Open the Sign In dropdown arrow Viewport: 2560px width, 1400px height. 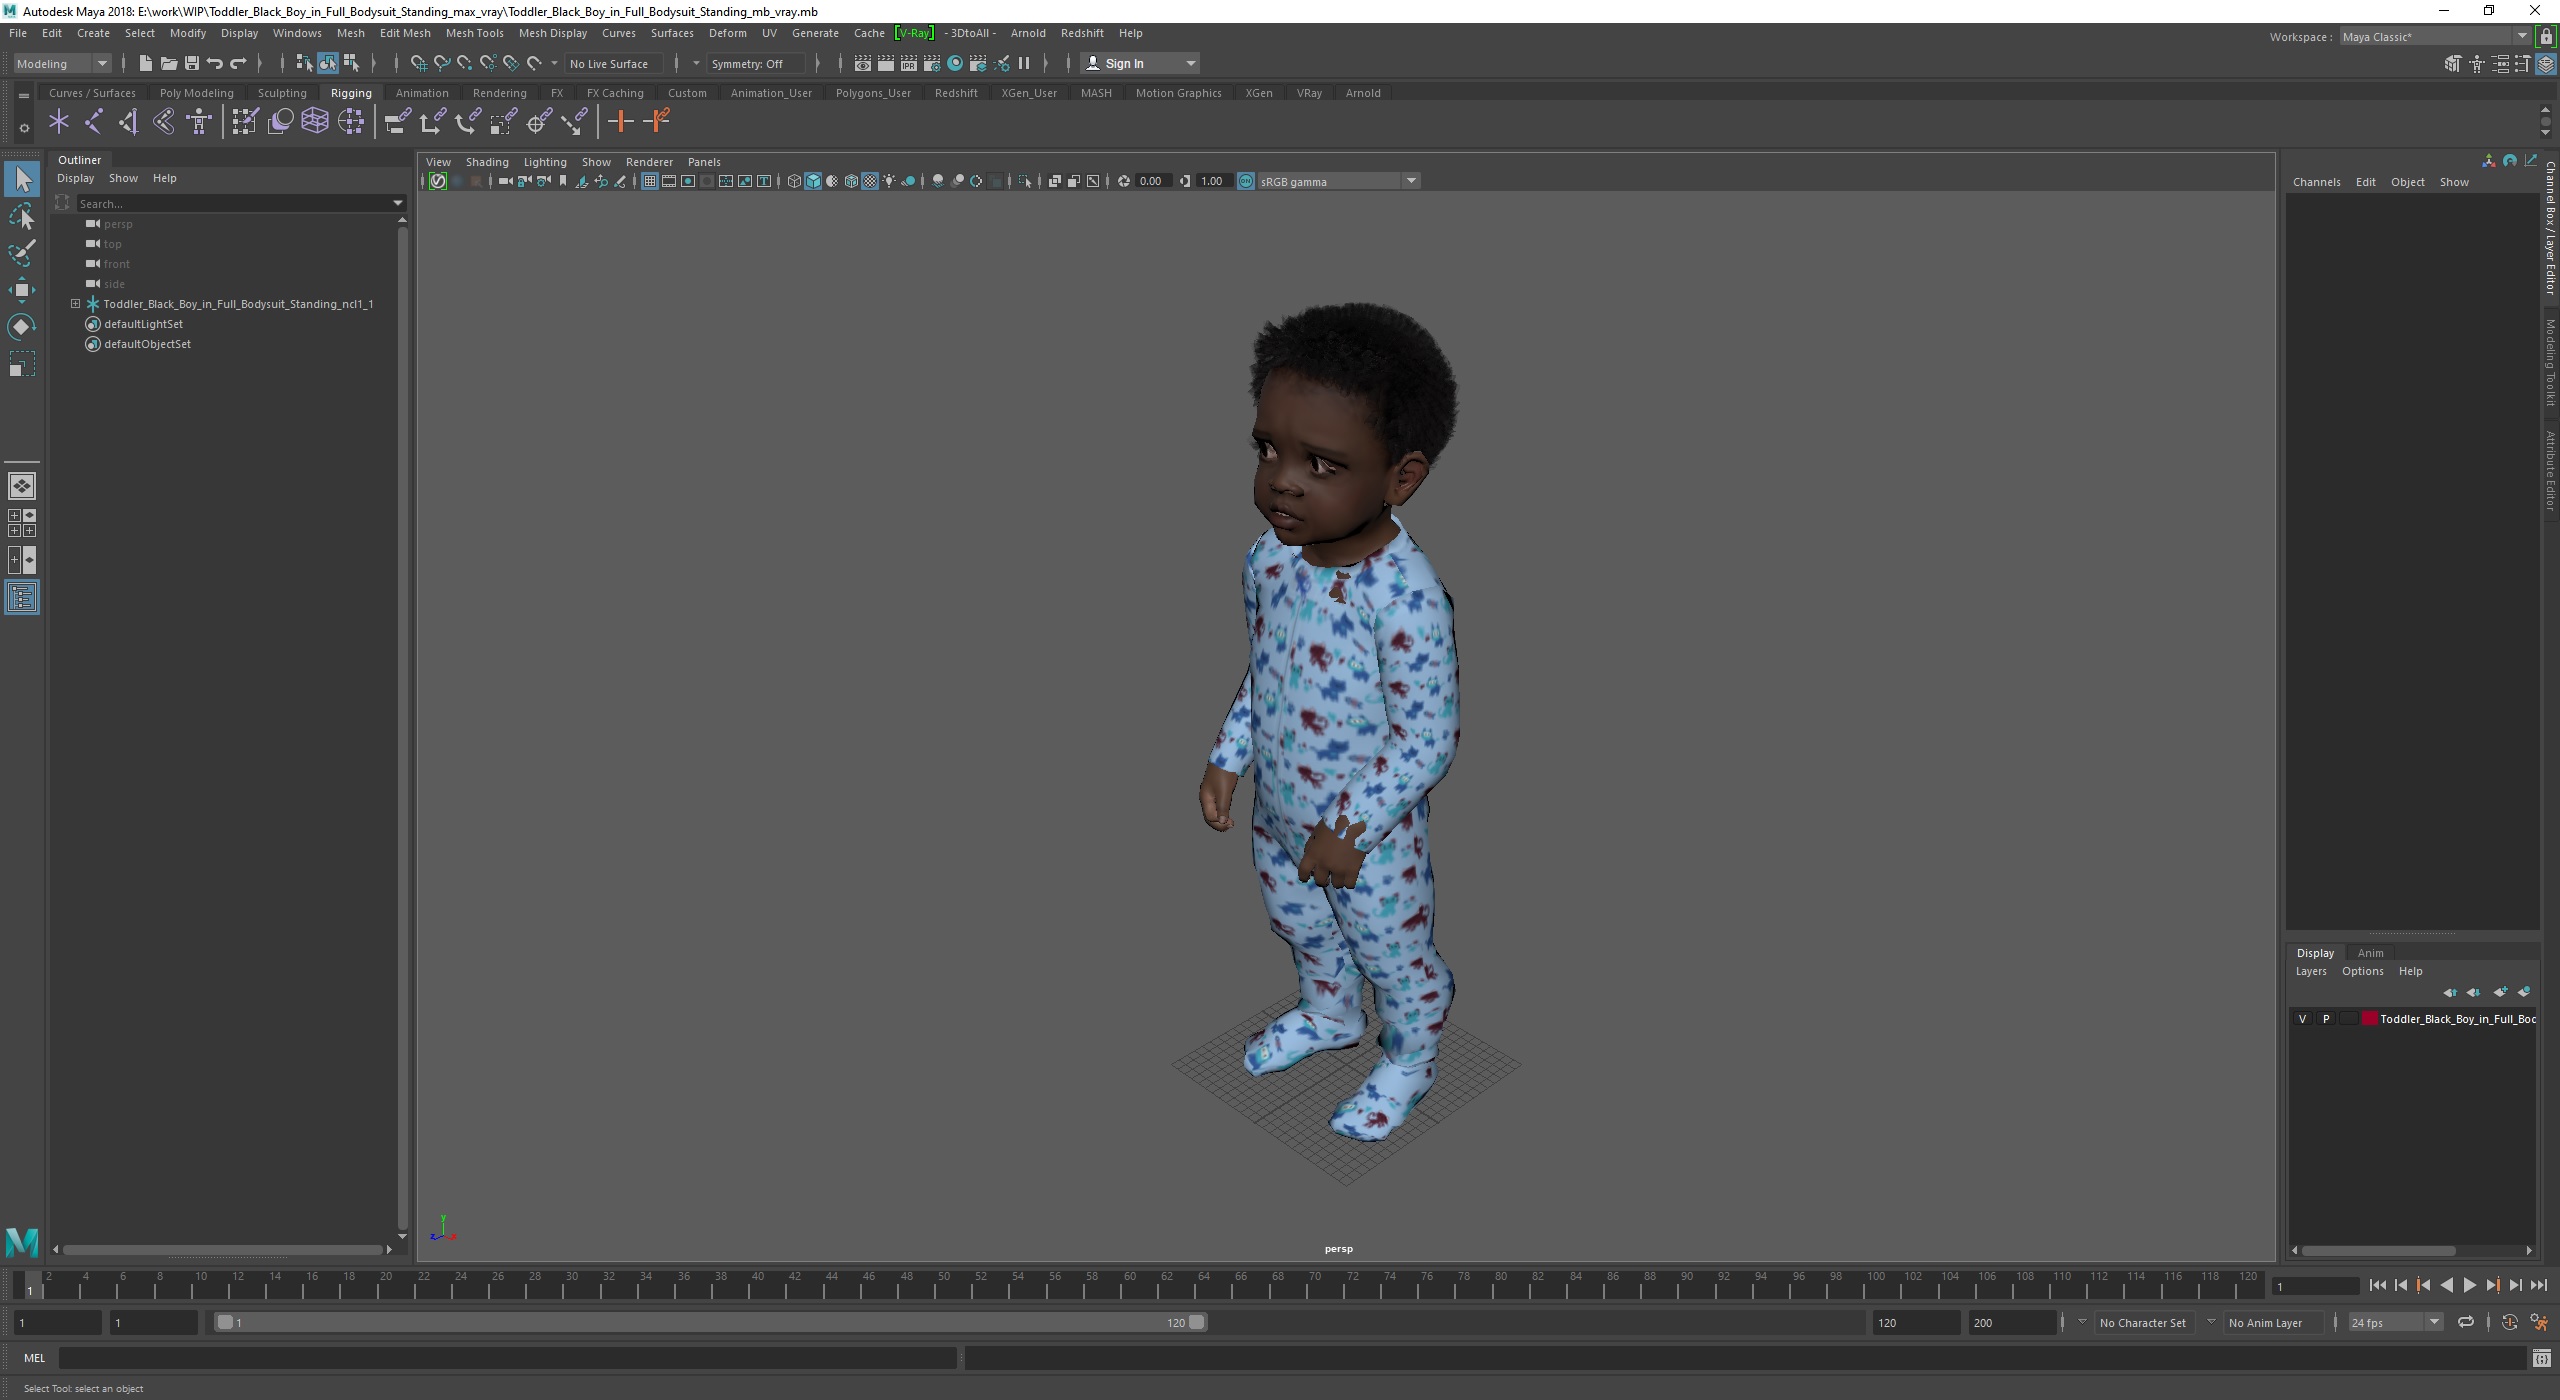[1191, 63]
